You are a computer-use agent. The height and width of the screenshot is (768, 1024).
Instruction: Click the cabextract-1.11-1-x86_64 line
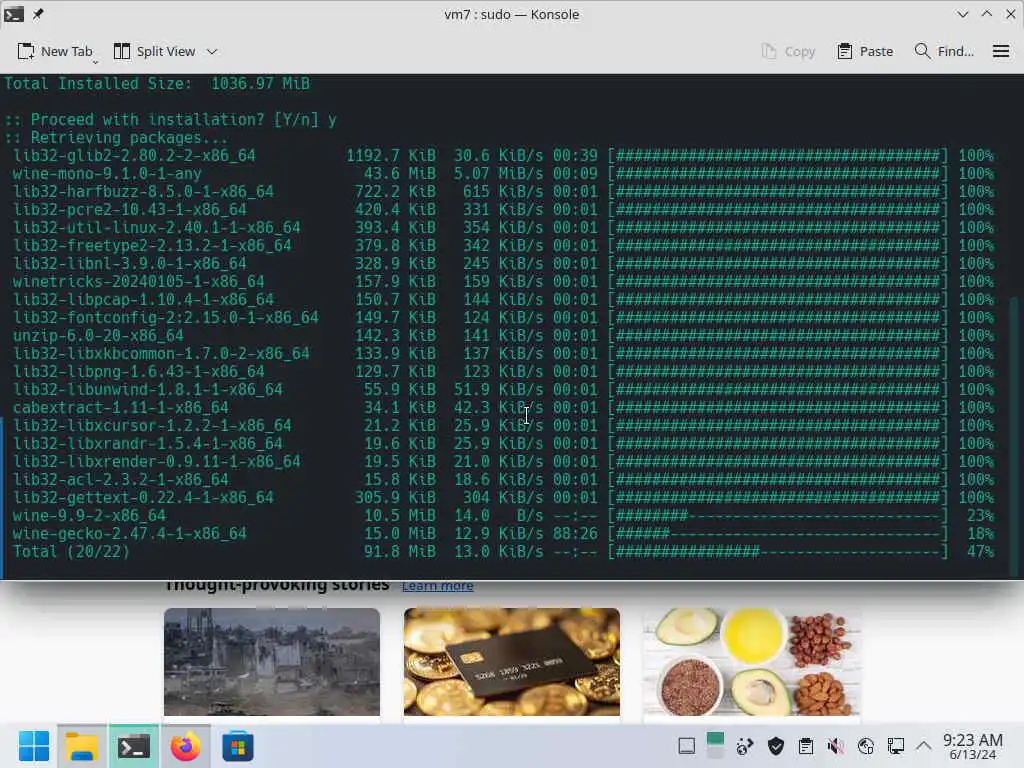pyautogui.click(x=504, y=408)
